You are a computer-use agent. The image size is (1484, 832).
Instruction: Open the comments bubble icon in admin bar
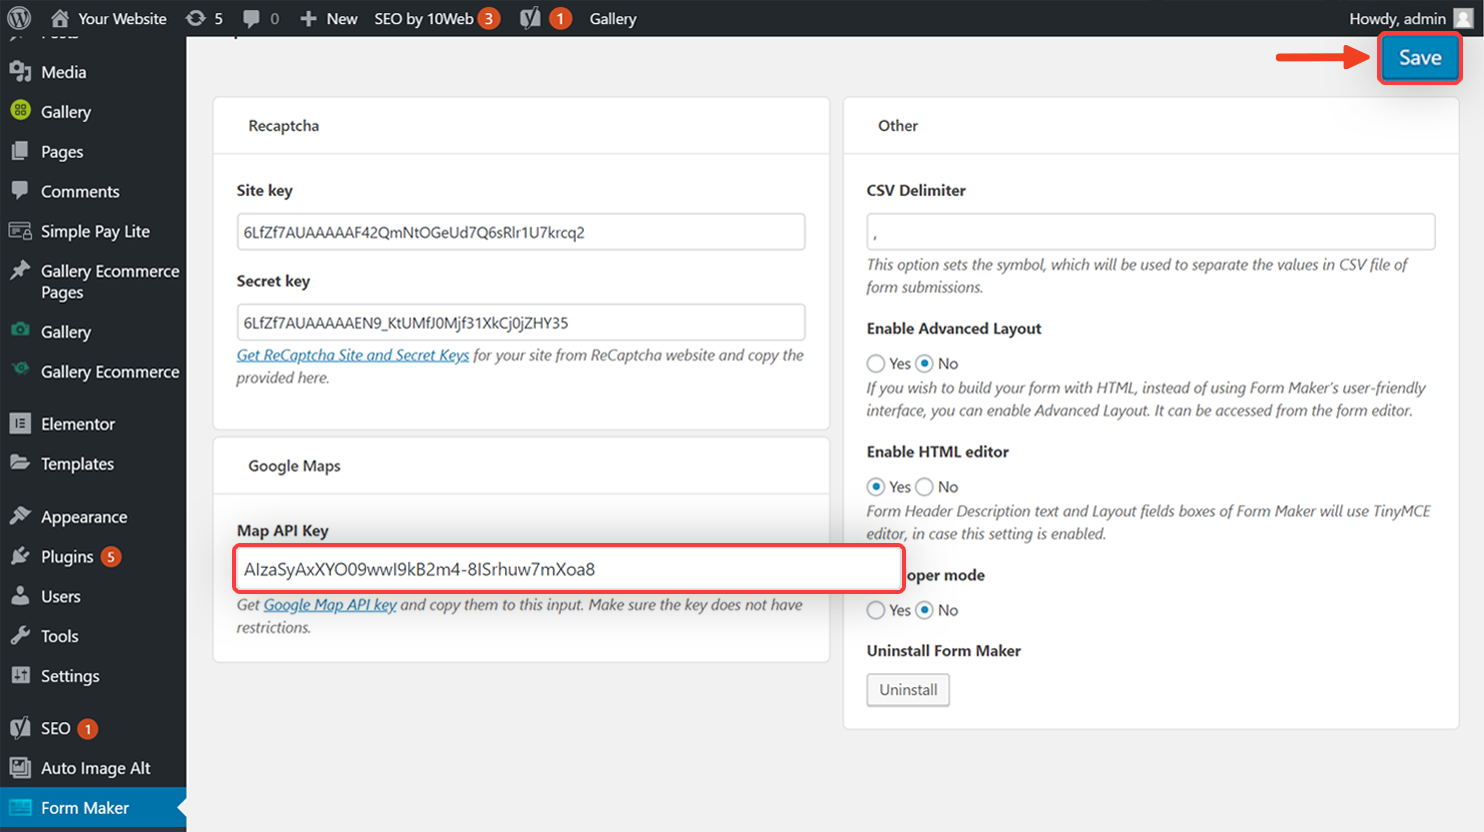point(251,18)
